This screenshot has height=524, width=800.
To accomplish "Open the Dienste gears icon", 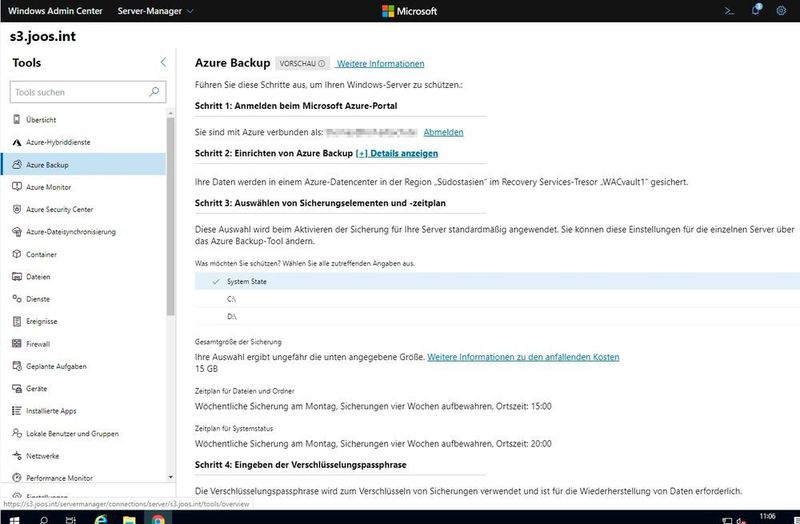I will click(x=17, y=299).
